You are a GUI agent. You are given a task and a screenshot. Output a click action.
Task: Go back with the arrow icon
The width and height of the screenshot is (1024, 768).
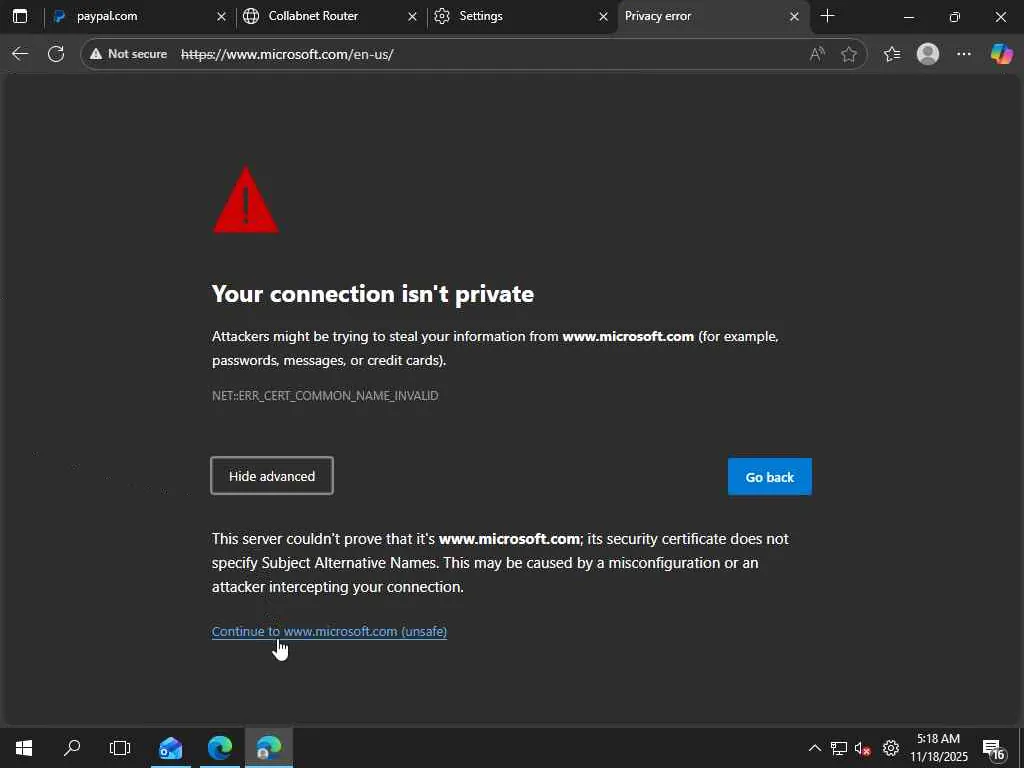pos(20,54)
